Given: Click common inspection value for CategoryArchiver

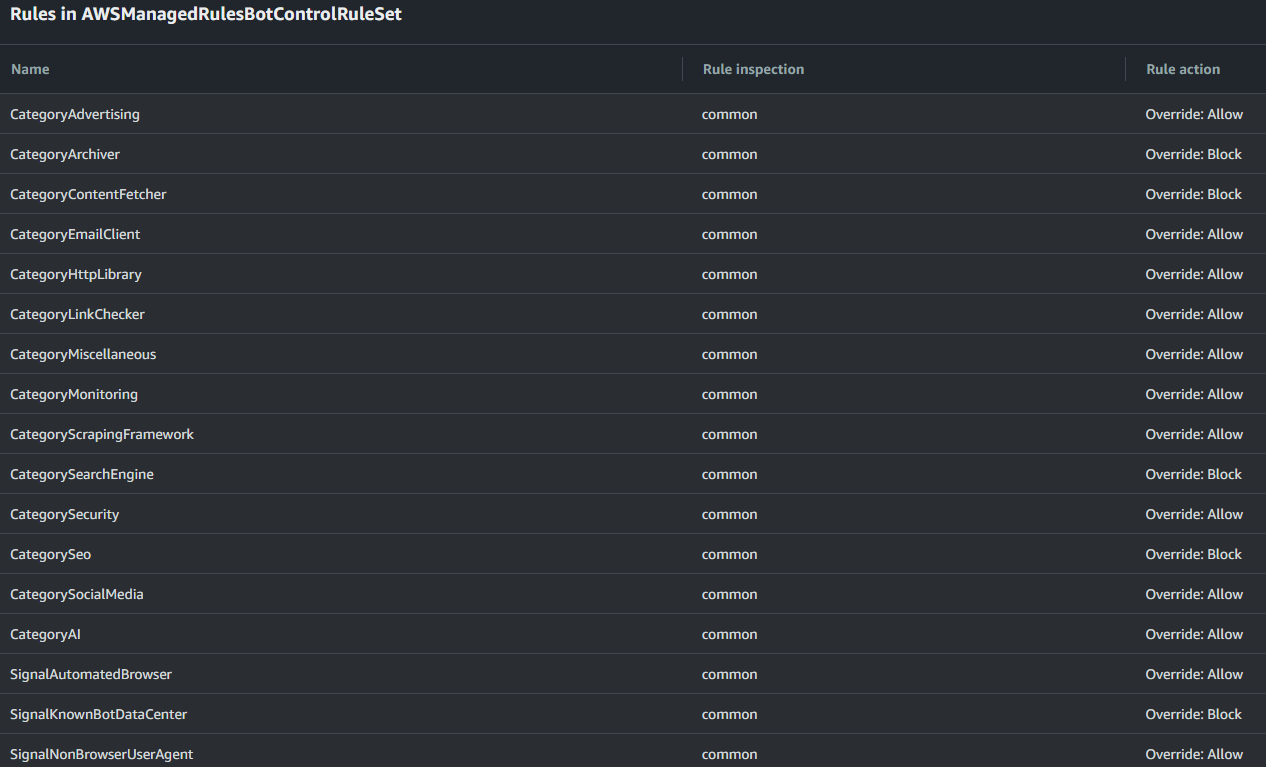Looking at the screenshot, I should [730, 154].
